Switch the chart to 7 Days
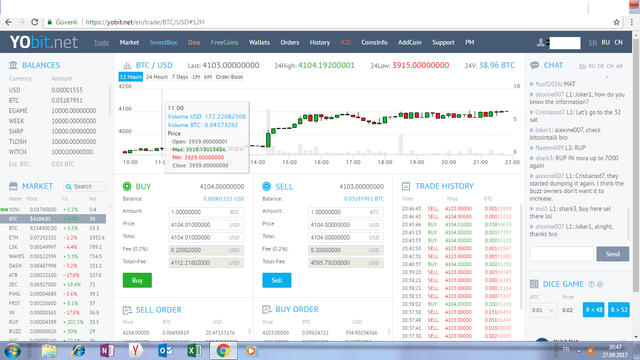 (x=180, y=77)
